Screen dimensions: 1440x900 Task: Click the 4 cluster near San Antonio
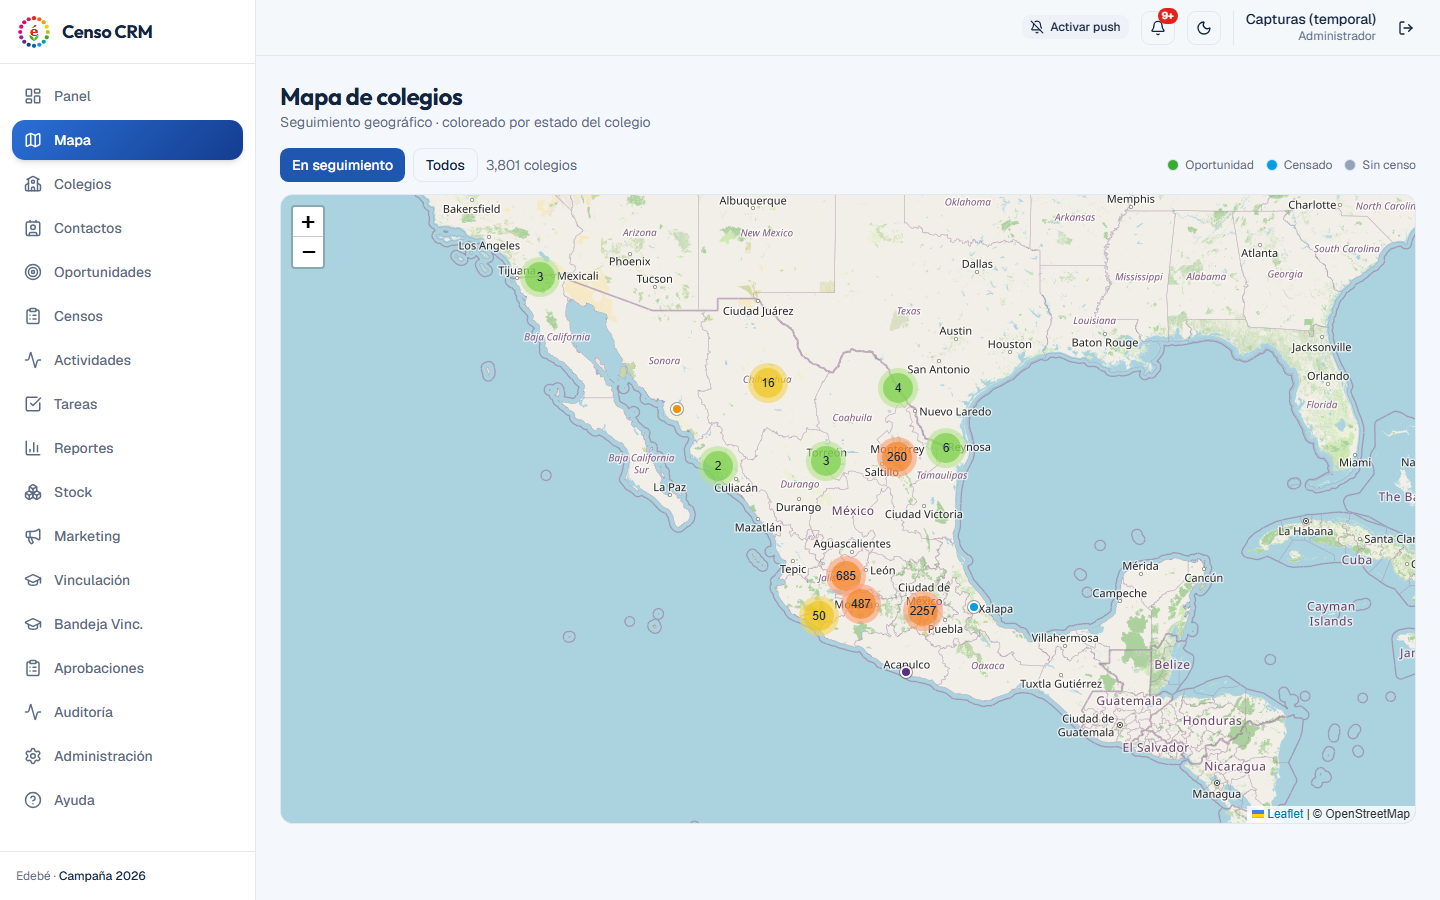(898, 388)
